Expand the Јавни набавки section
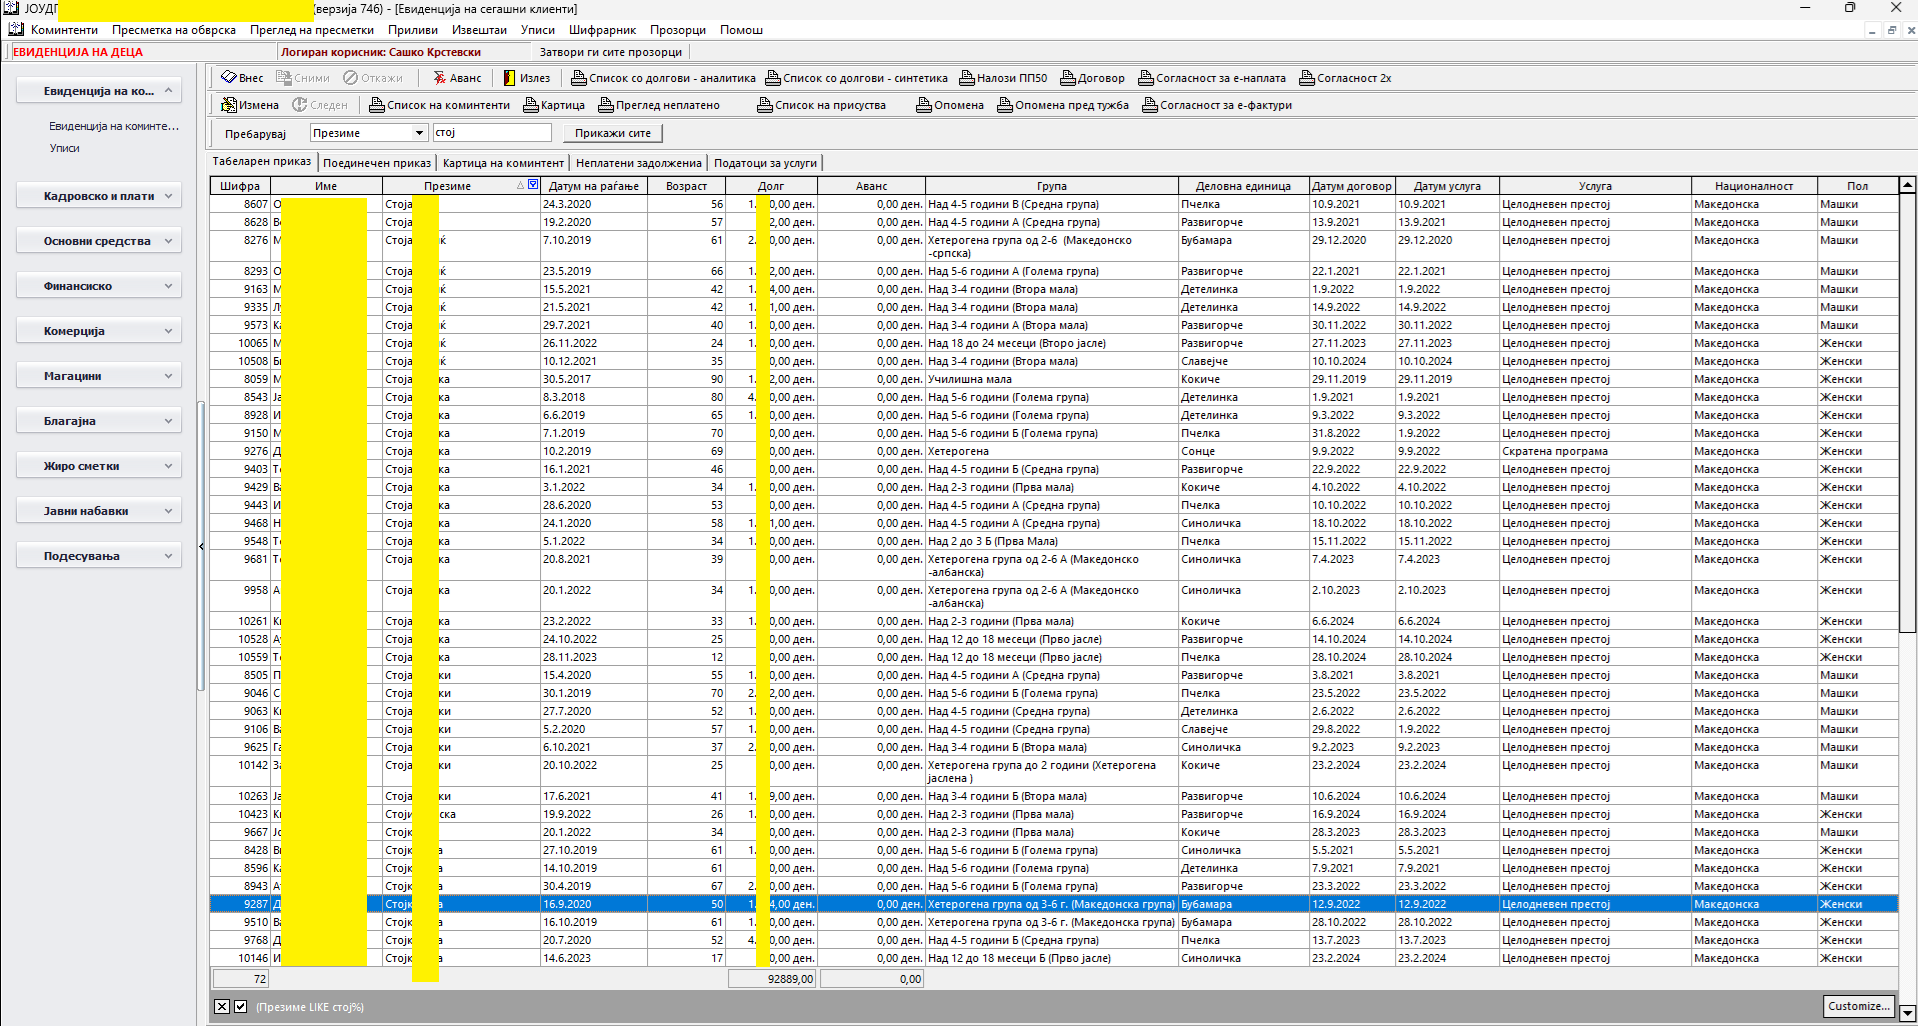The image size is (1918, 1026). pyautogui.click(x=98, y=511)
